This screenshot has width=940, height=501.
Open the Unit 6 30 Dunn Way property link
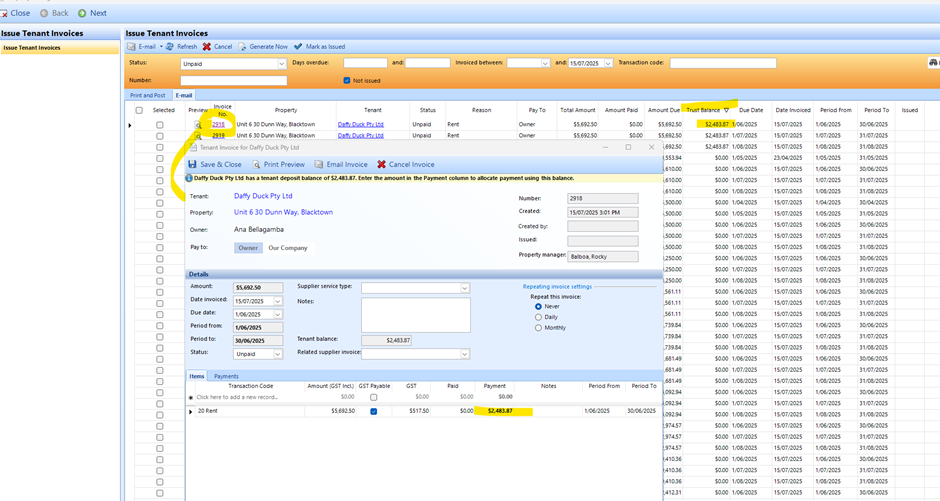[284, 212]
